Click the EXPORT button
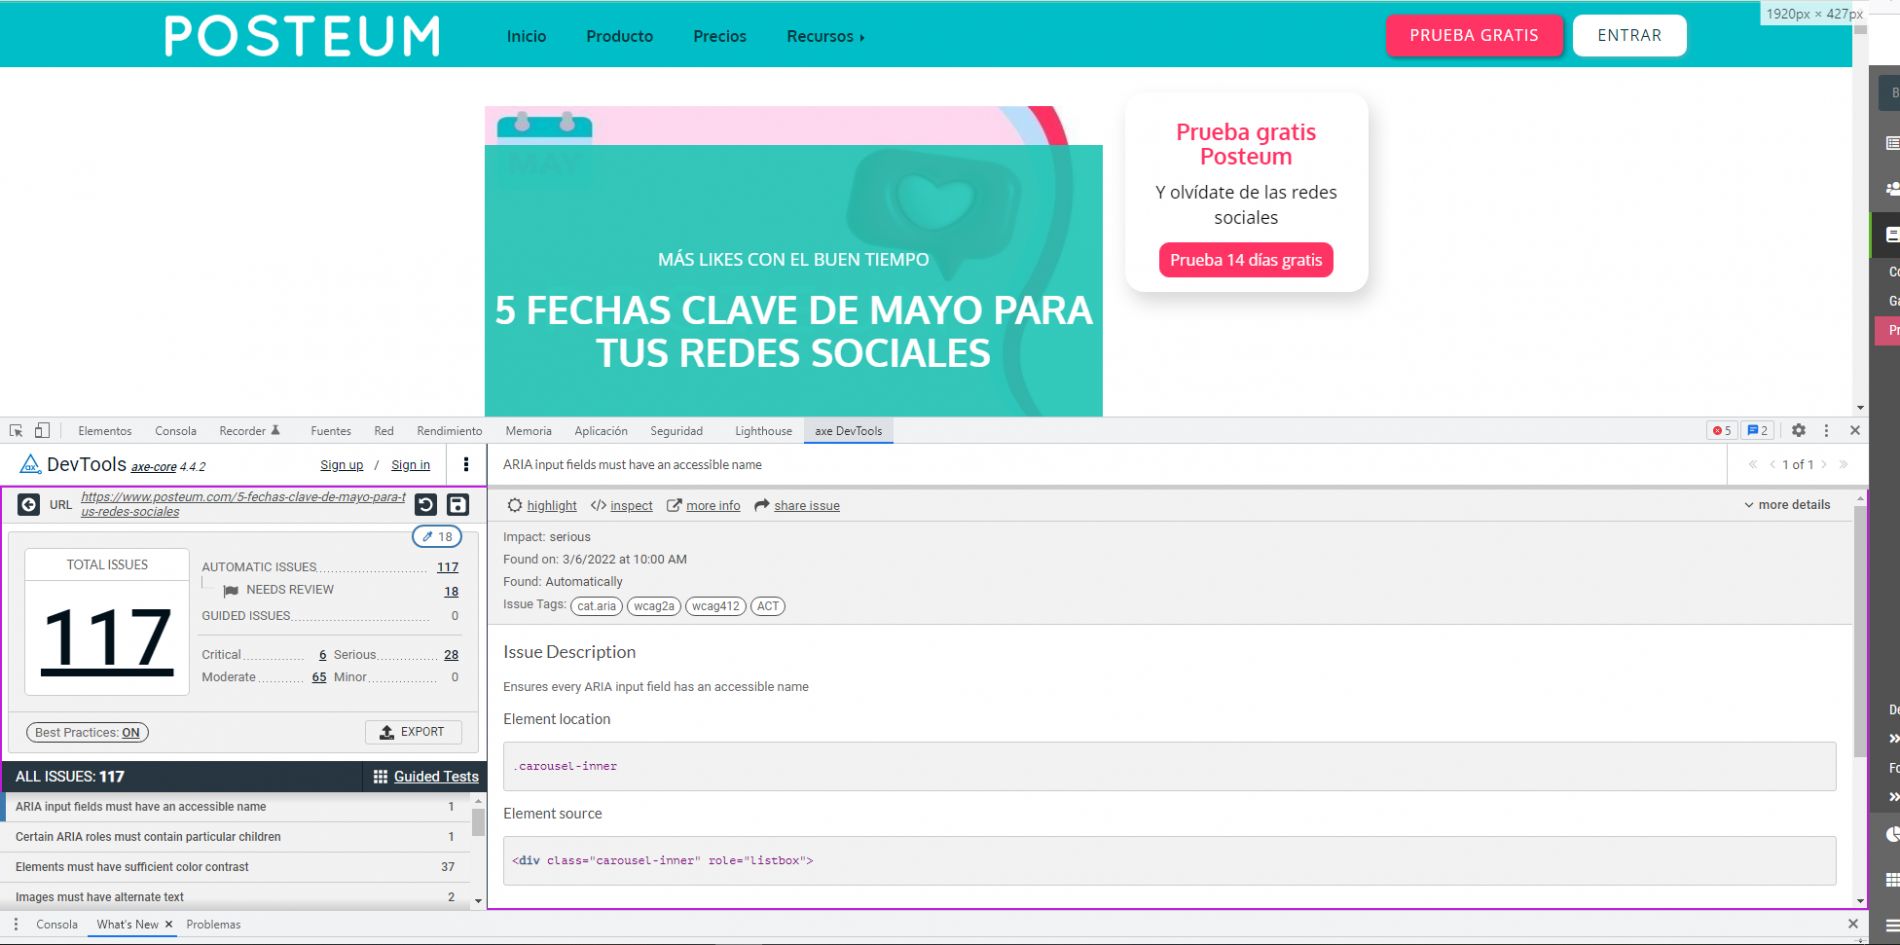This screenshot has width=1900, height=945. (x=413, y=732)
